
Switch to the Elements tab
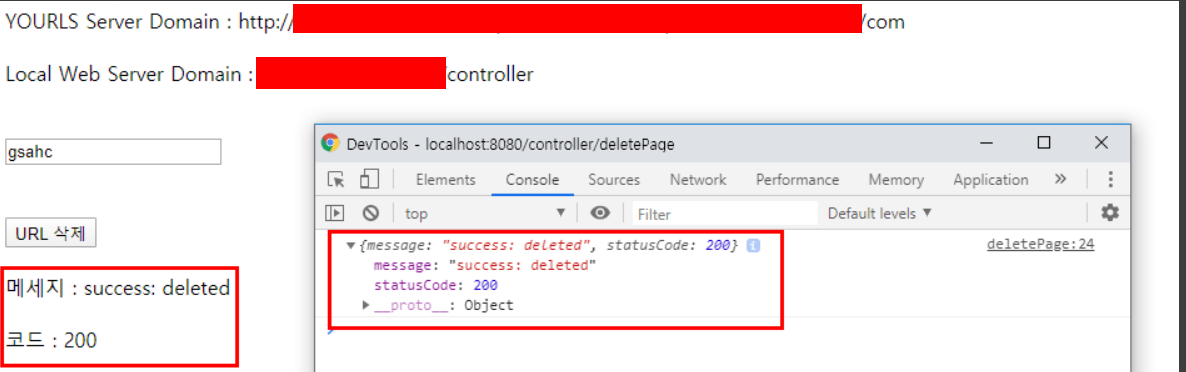(446, 180)
